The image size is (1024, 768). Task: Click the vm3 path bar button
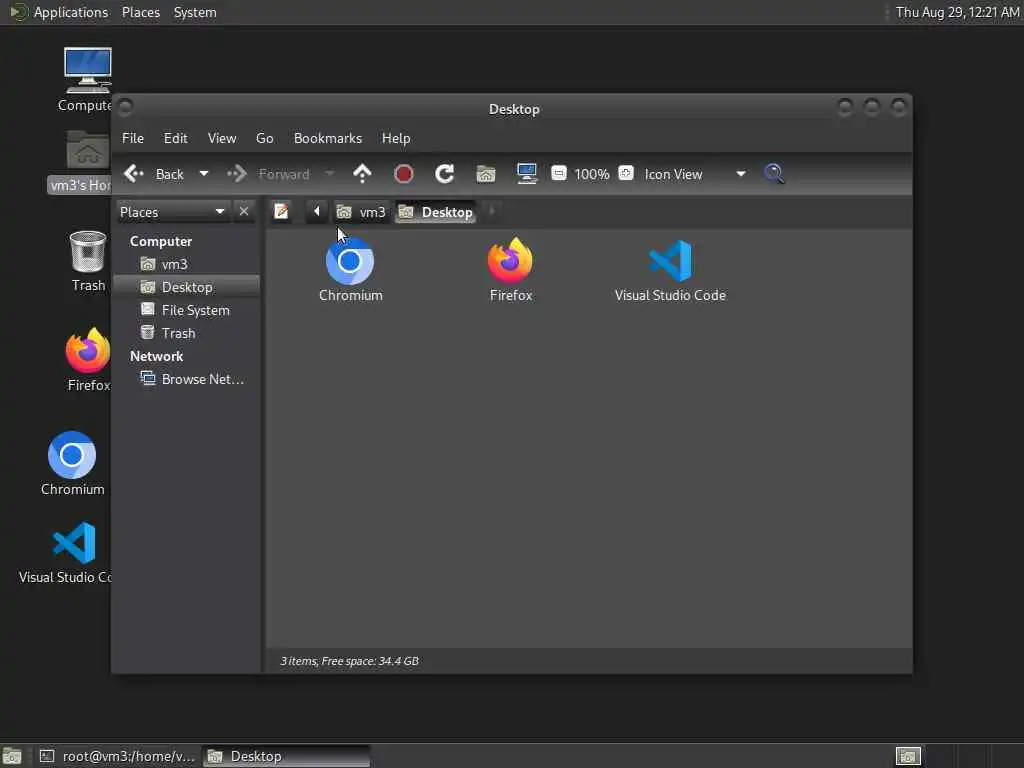pos(362,212)
